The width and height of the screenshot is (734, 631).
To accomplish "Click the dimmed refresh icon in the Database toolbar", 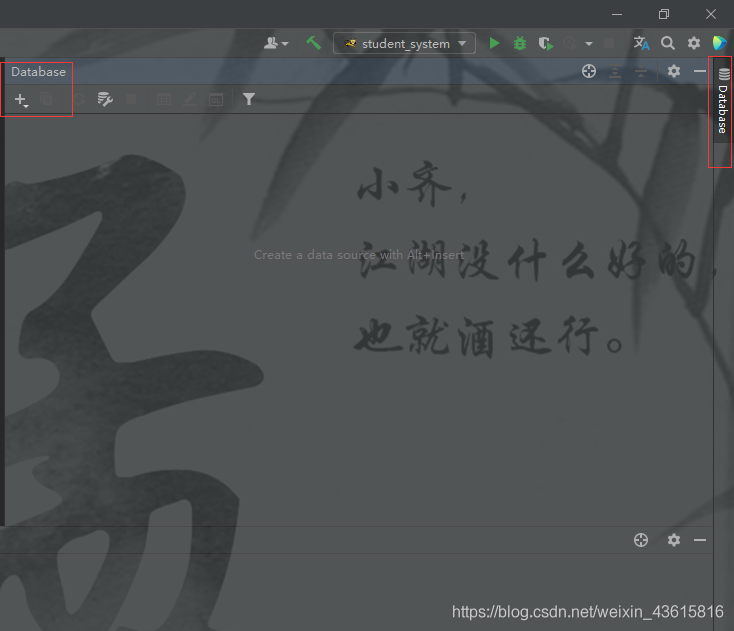I will tap(79, 99).
